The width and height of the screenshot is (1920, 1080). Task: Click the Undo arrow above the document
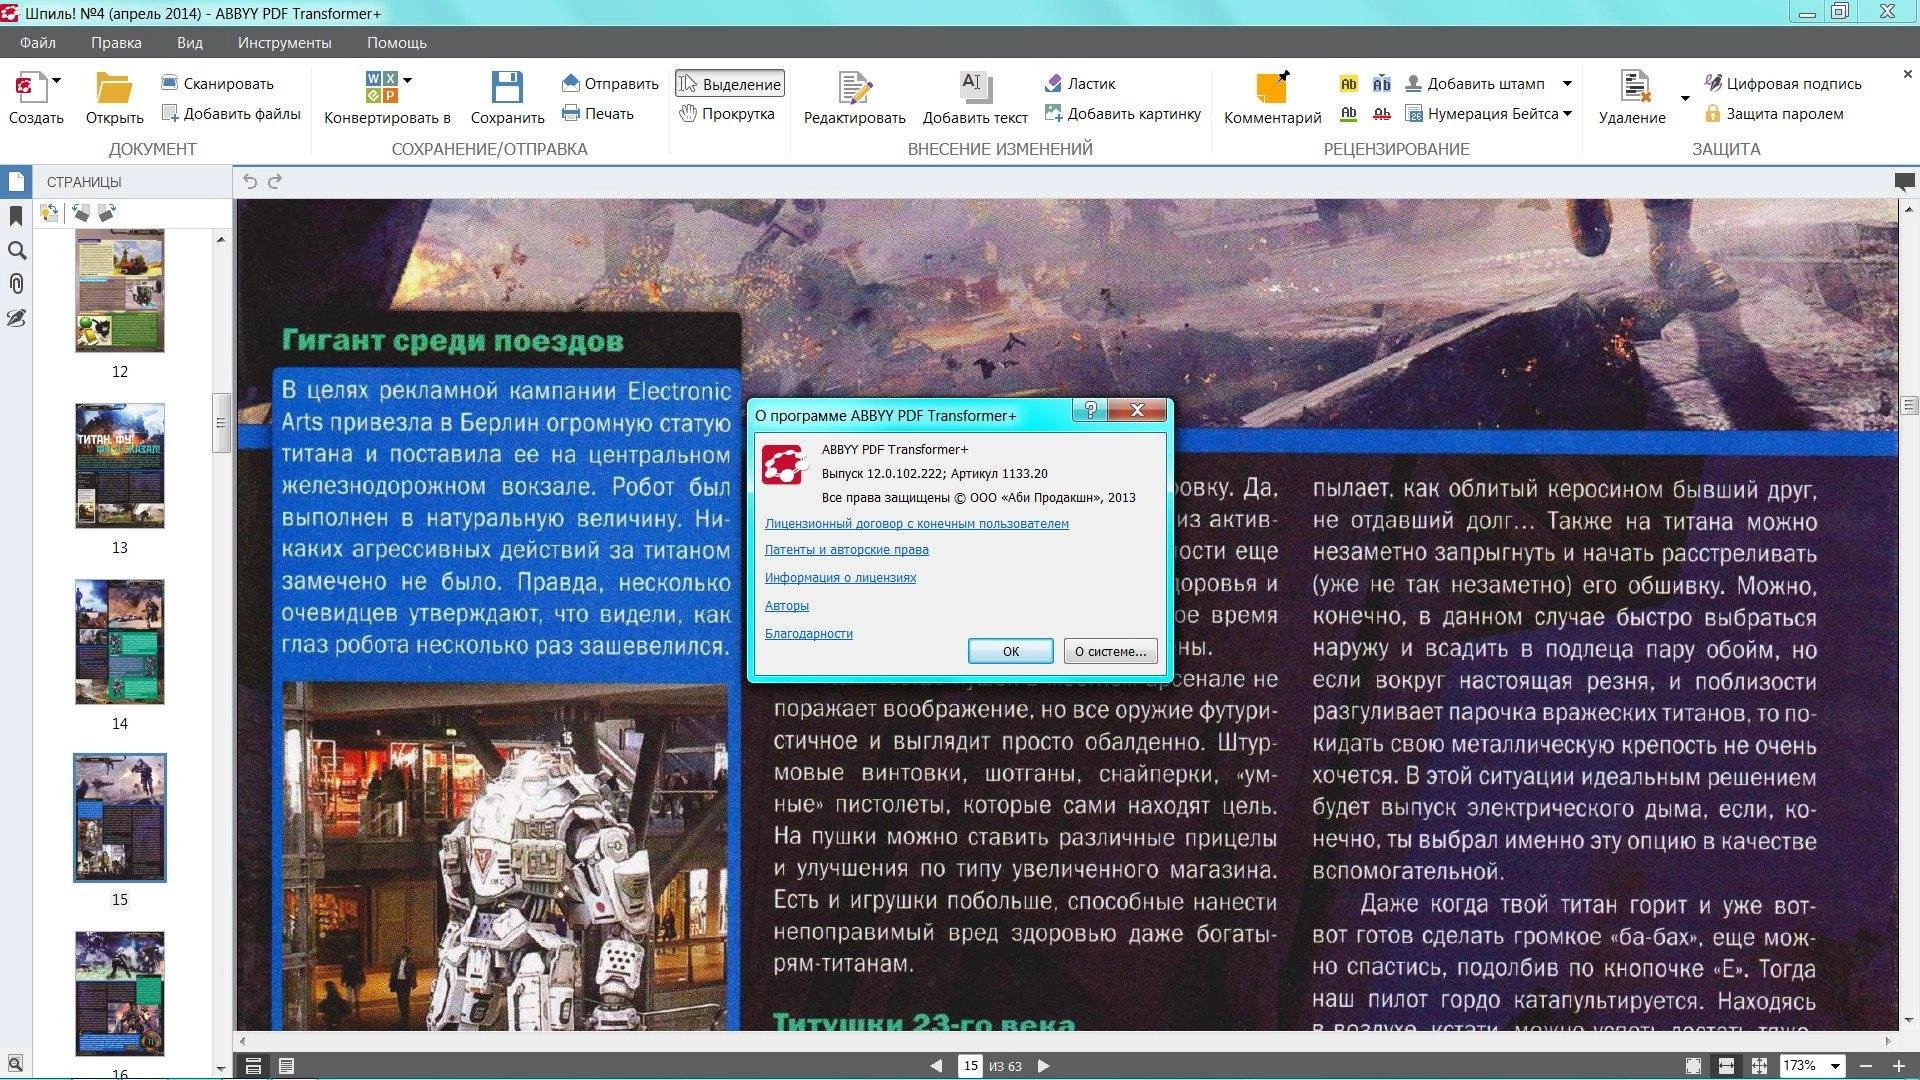(250, 181)
